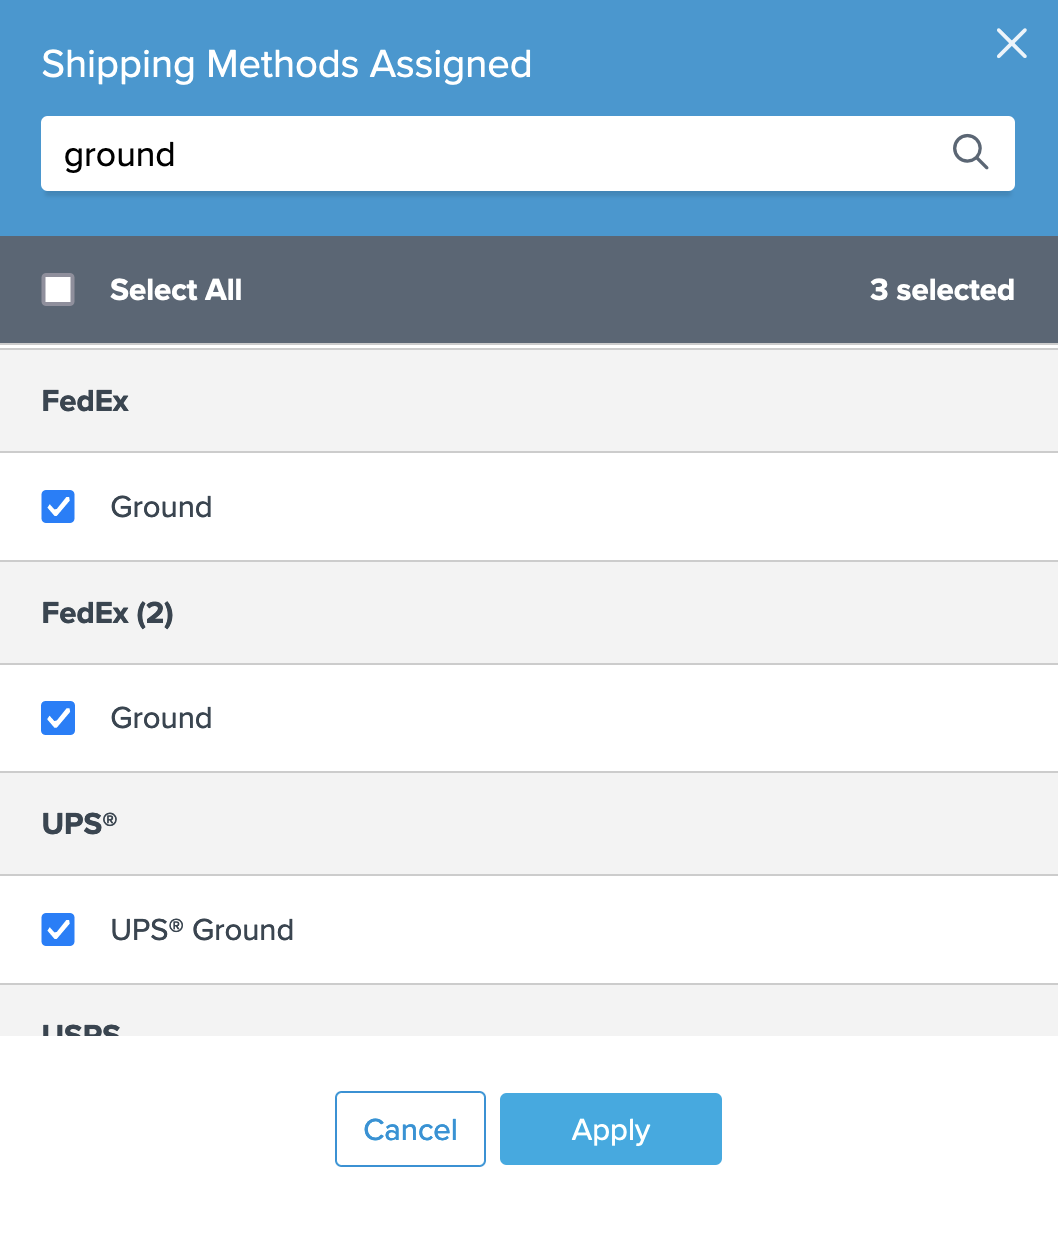This screenshot has width=1058, height=1260.
Task: Click the UPS® Ground label text
Action: (202, 930)
